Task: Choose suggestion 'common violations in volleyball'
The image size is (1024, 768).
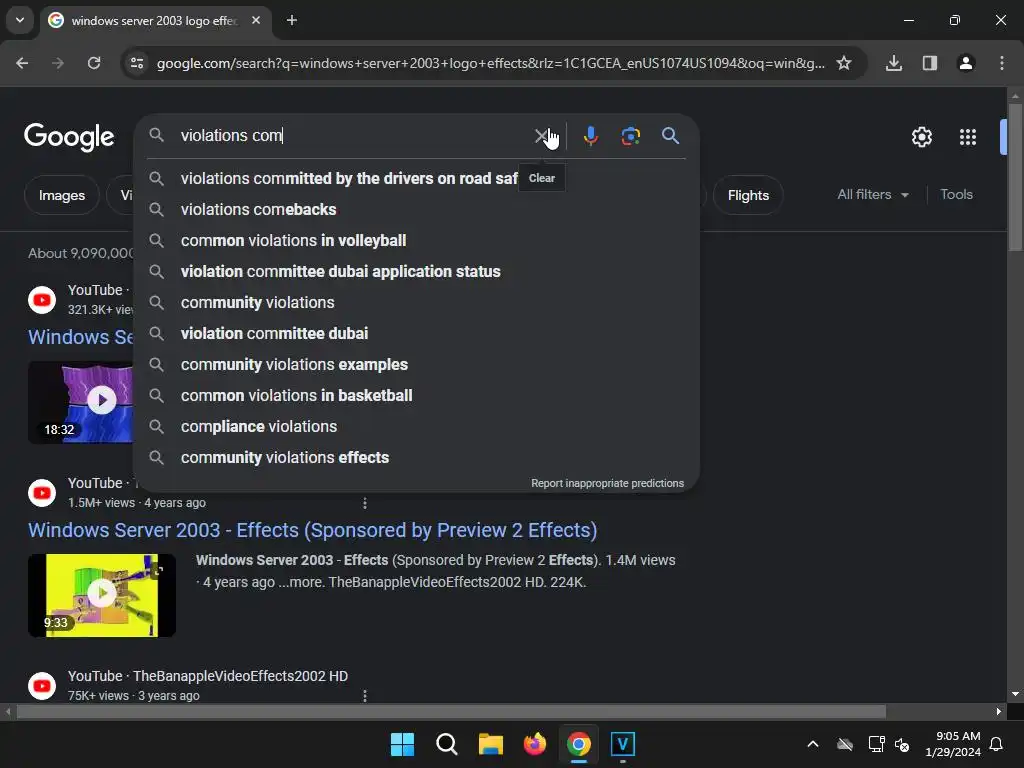Action: click(x=416, y=240)
